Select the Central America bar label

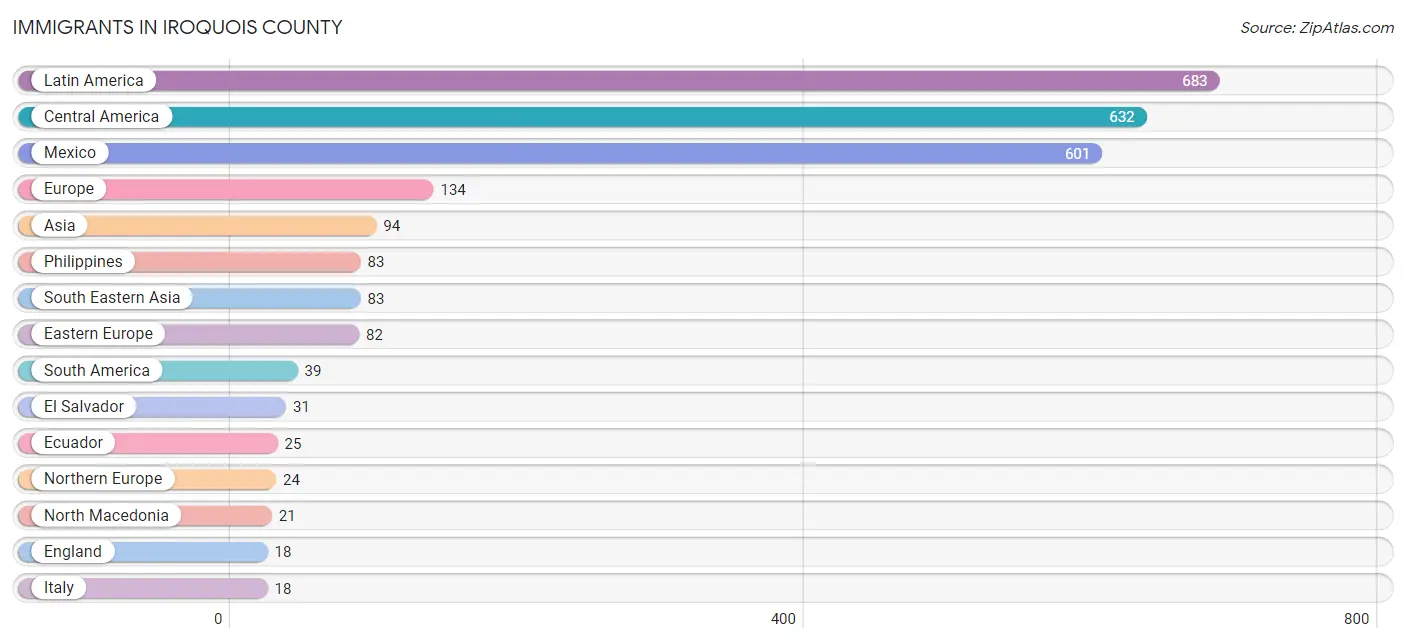pos(101,116)
